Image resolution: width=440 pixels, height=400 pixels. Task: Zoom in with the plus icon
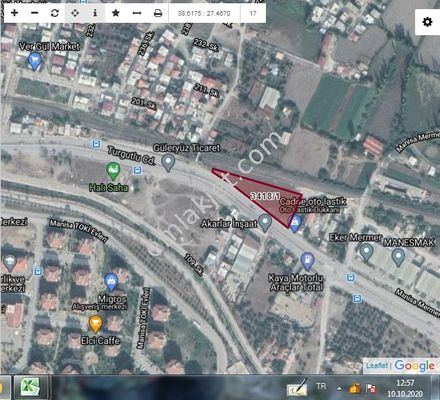click(14, 13)
